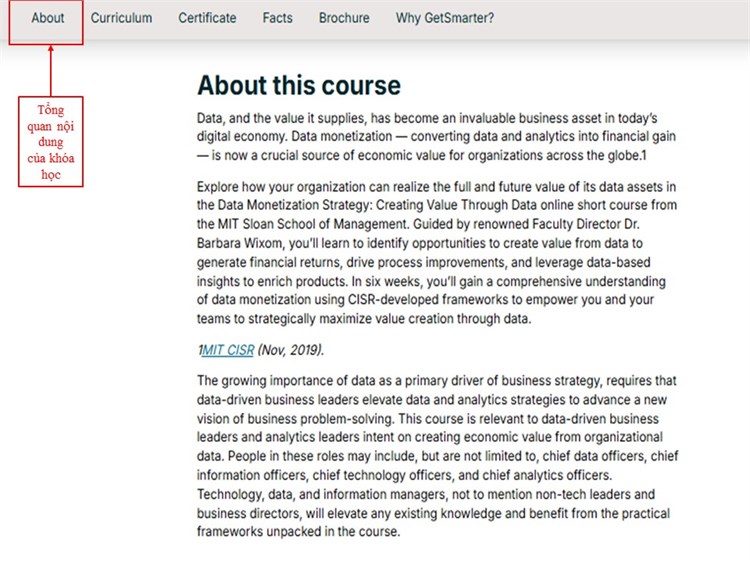
Task: Follow the MIT CISR hyperlink
Action: point(228,350)
